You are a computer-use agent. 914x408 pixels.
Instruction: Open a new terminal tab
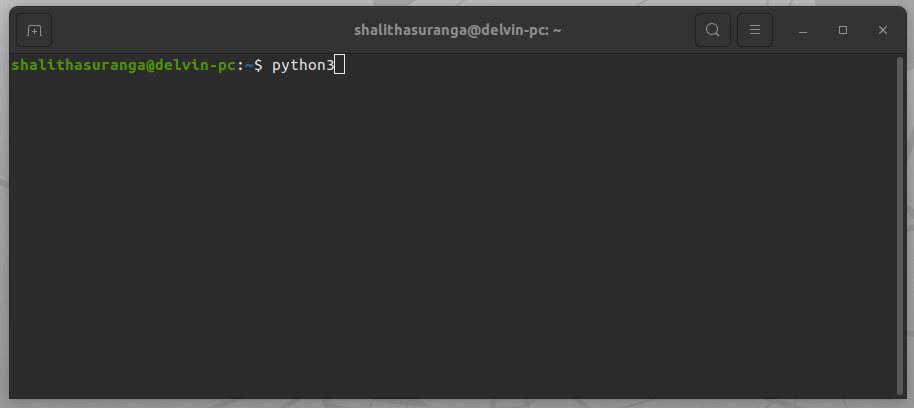point(34,30)
